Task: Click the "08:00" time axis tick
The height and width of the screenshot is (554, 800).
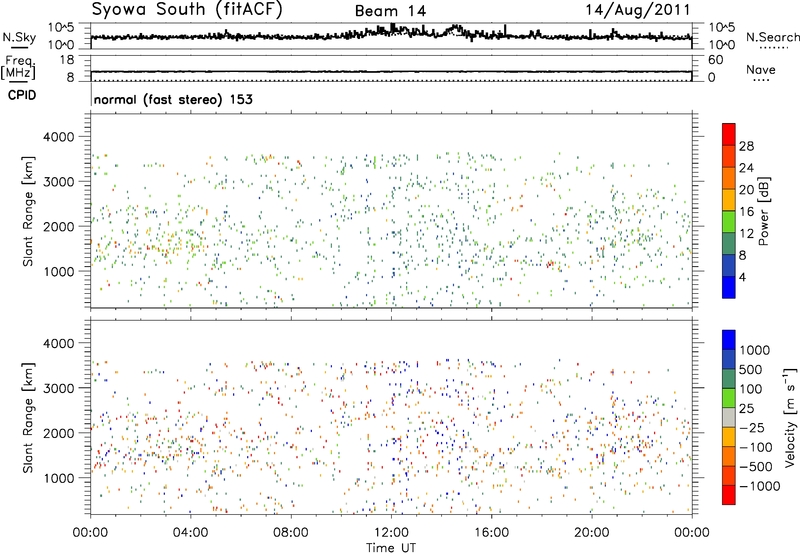Action: [291, 533]
